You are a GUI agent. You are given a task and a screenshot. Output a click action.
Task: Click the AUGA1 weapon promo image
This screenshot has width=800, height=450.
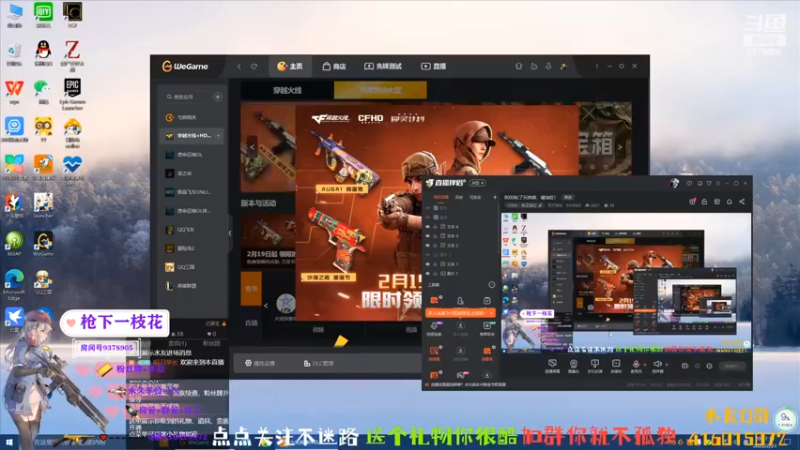click(x=345, y=163)
